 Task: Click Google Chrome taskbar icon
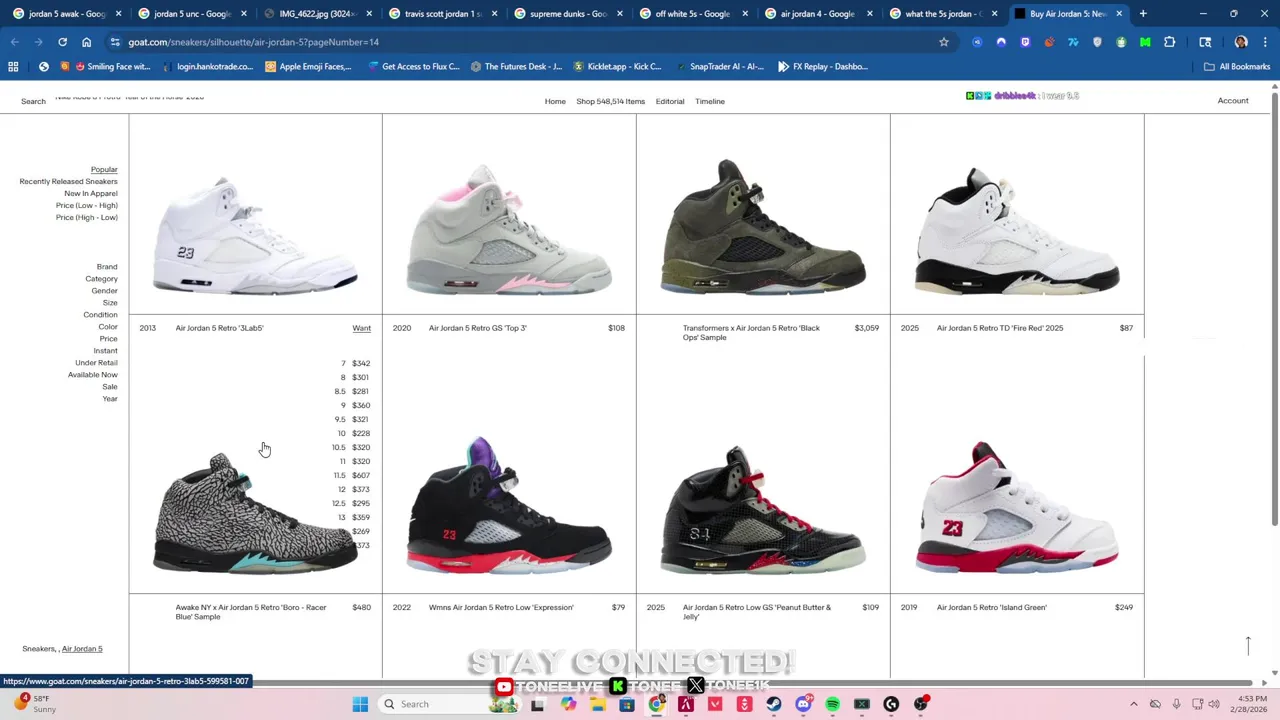656,704
